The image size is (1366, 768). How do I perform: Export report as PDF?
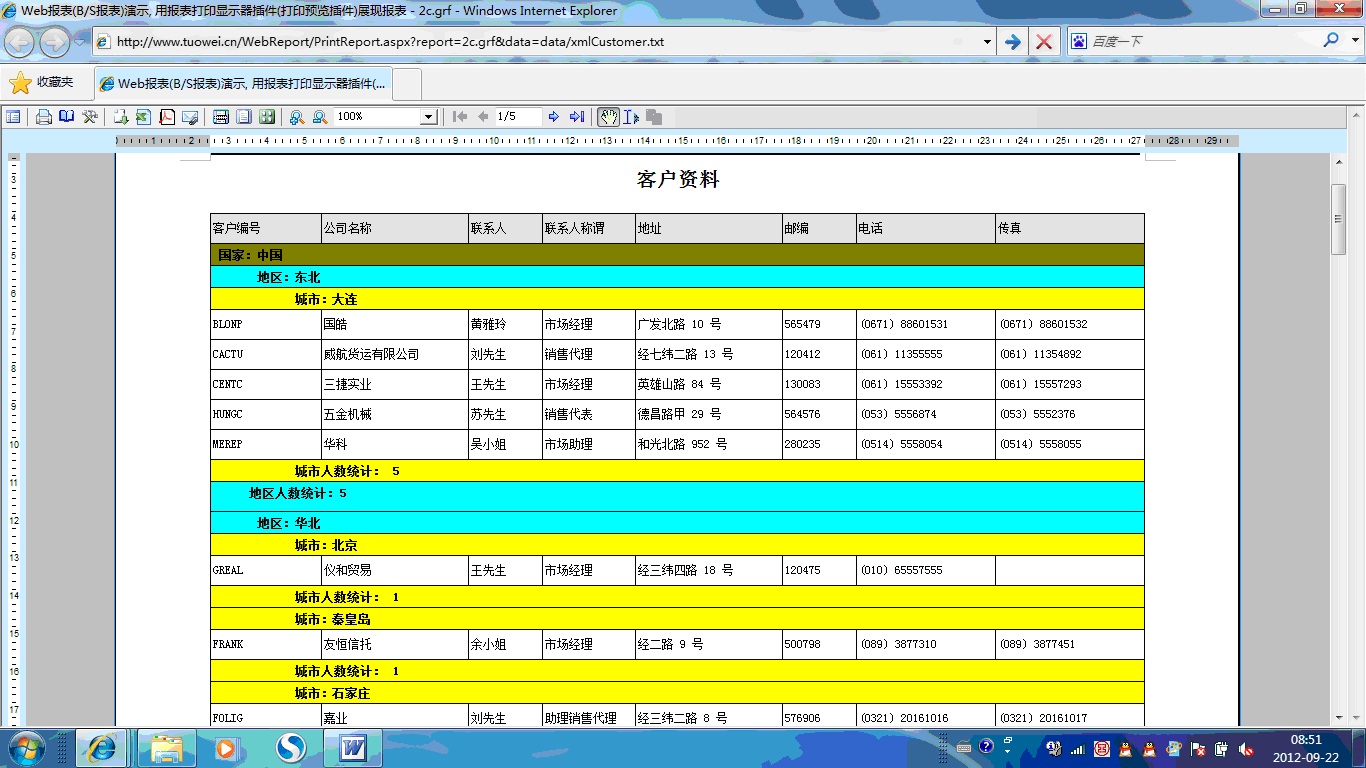[x=167, y=117]
